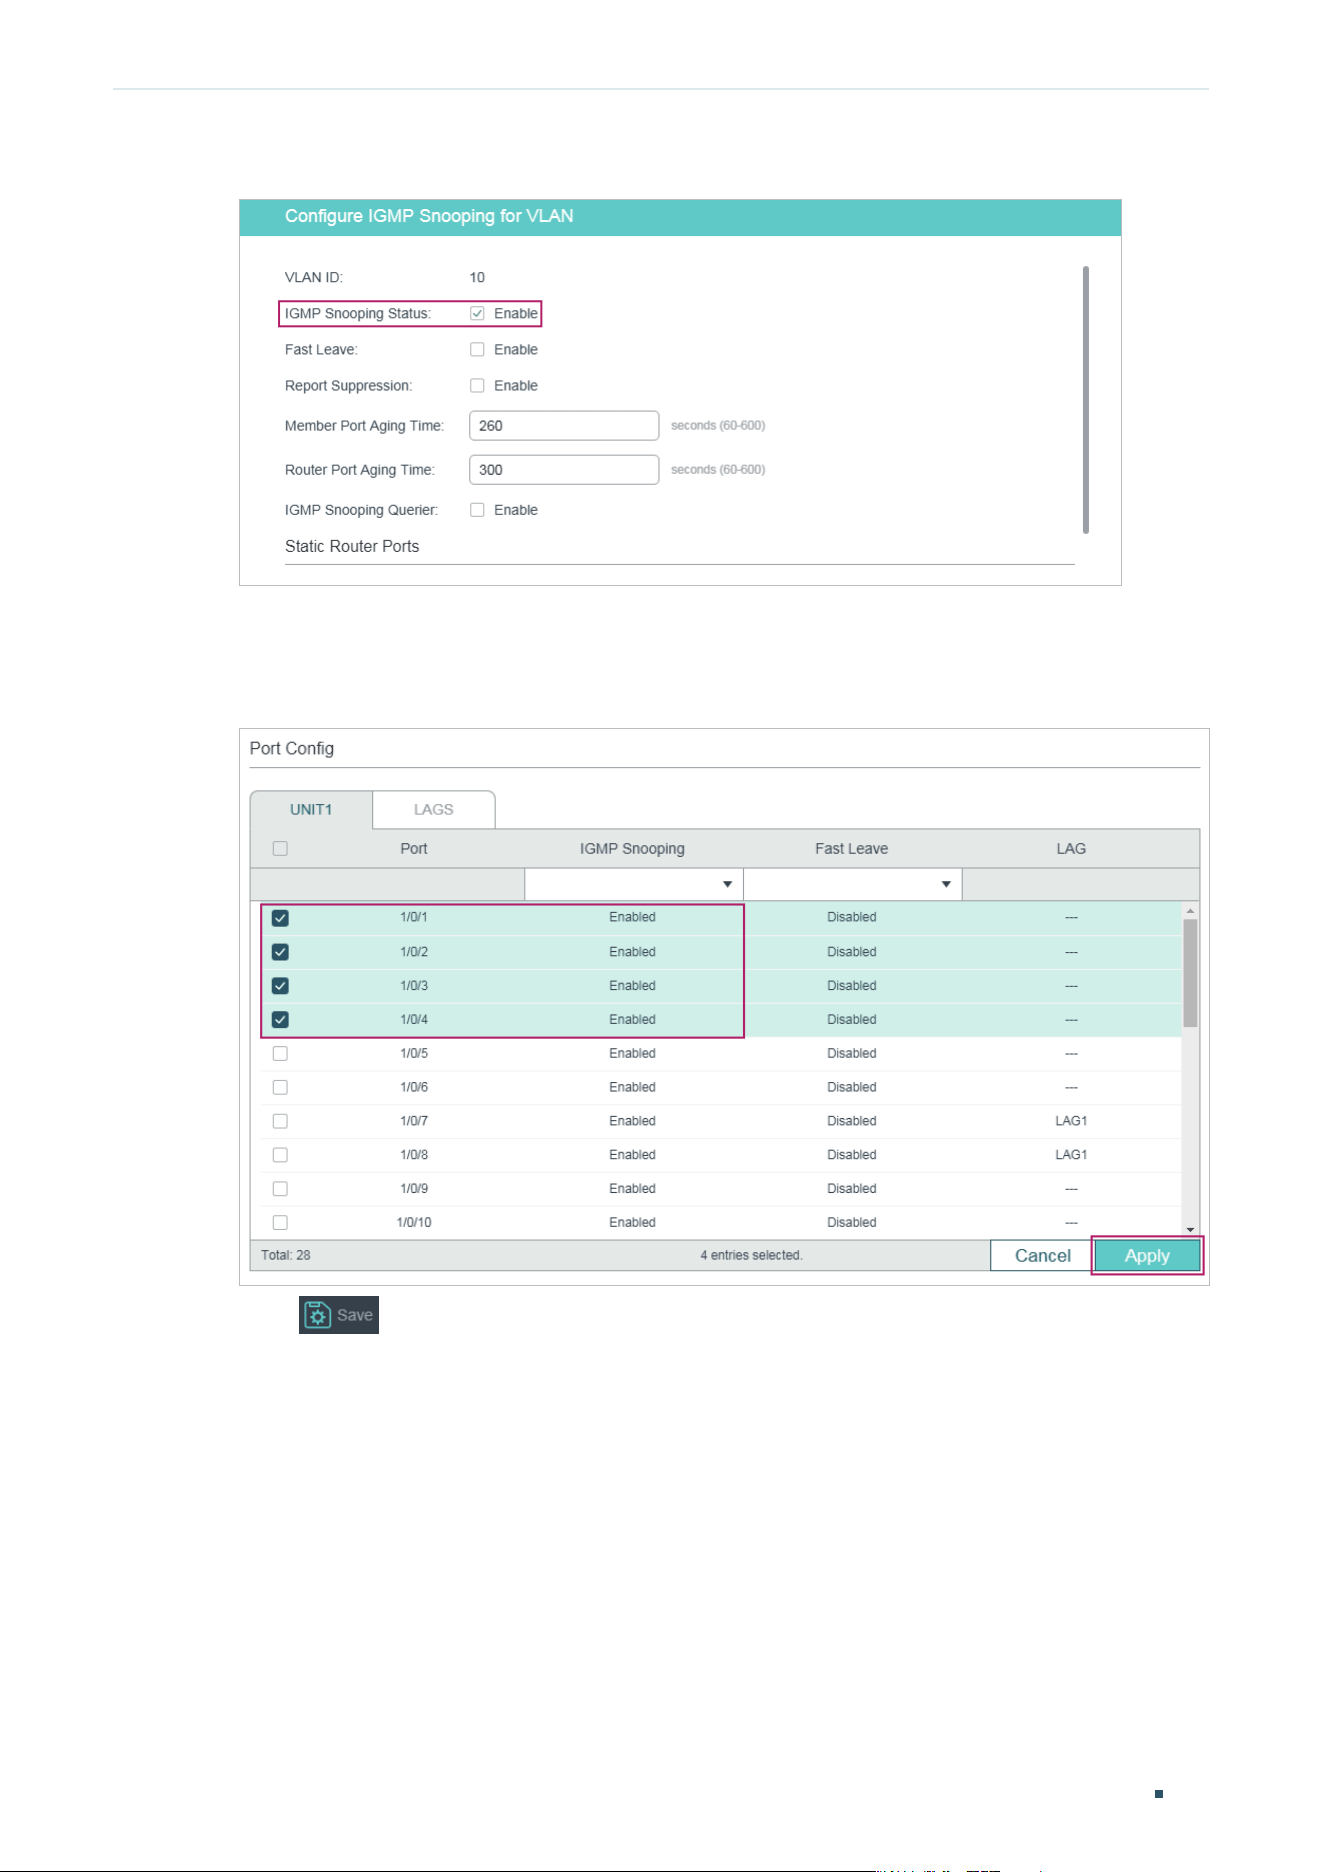Click port 1/0/9 label
The width and height of the screenshot is (1324, 1872).
click(414, 1189)
